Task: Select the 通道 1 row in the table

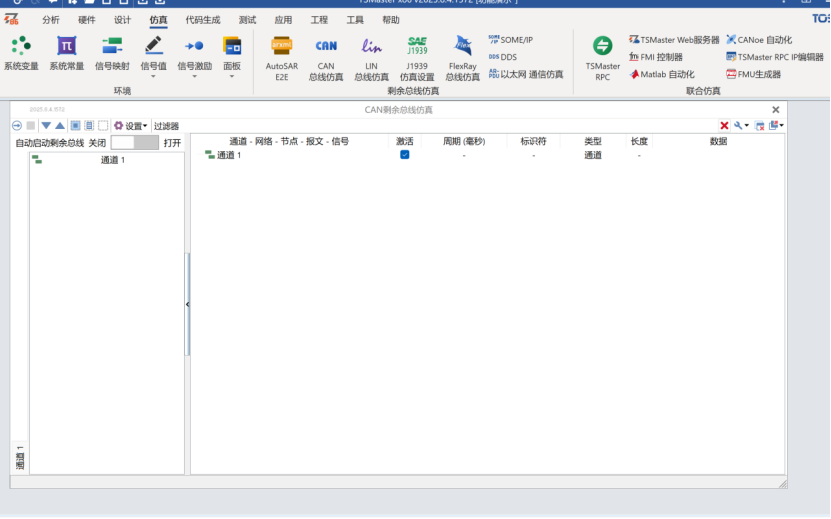Action: click(x=487, y=155)
